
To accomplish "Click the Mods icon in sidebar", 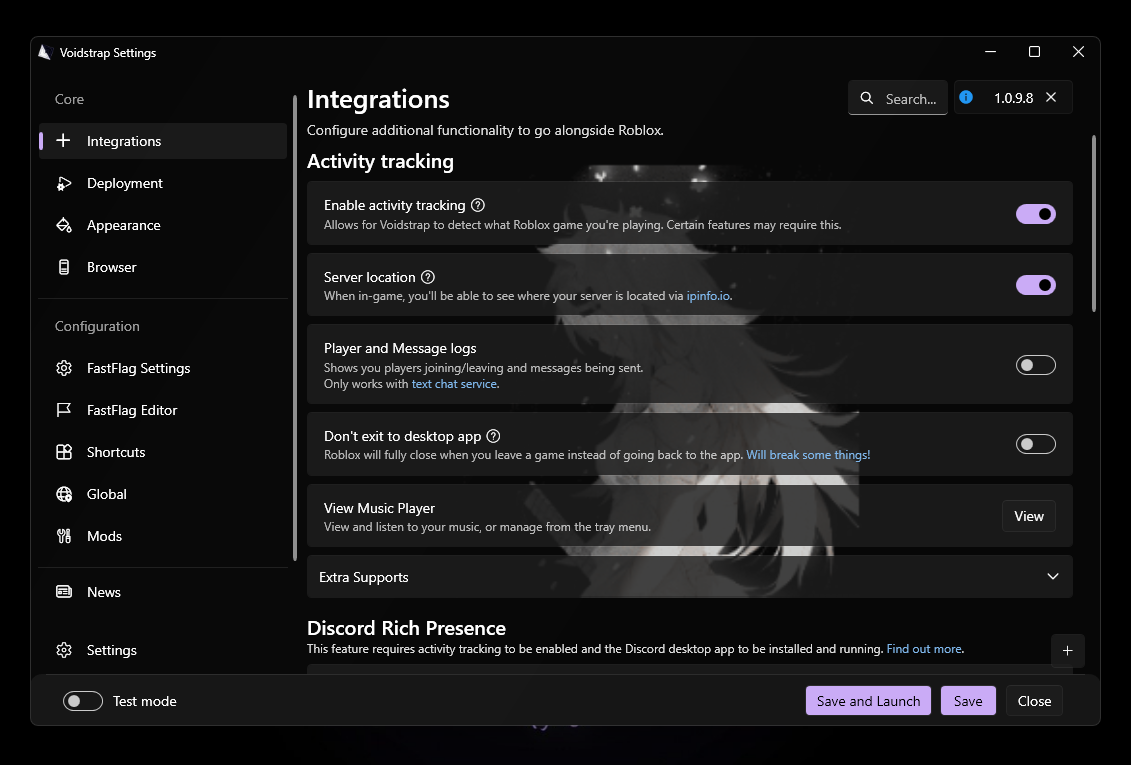I will pos(63,536).
